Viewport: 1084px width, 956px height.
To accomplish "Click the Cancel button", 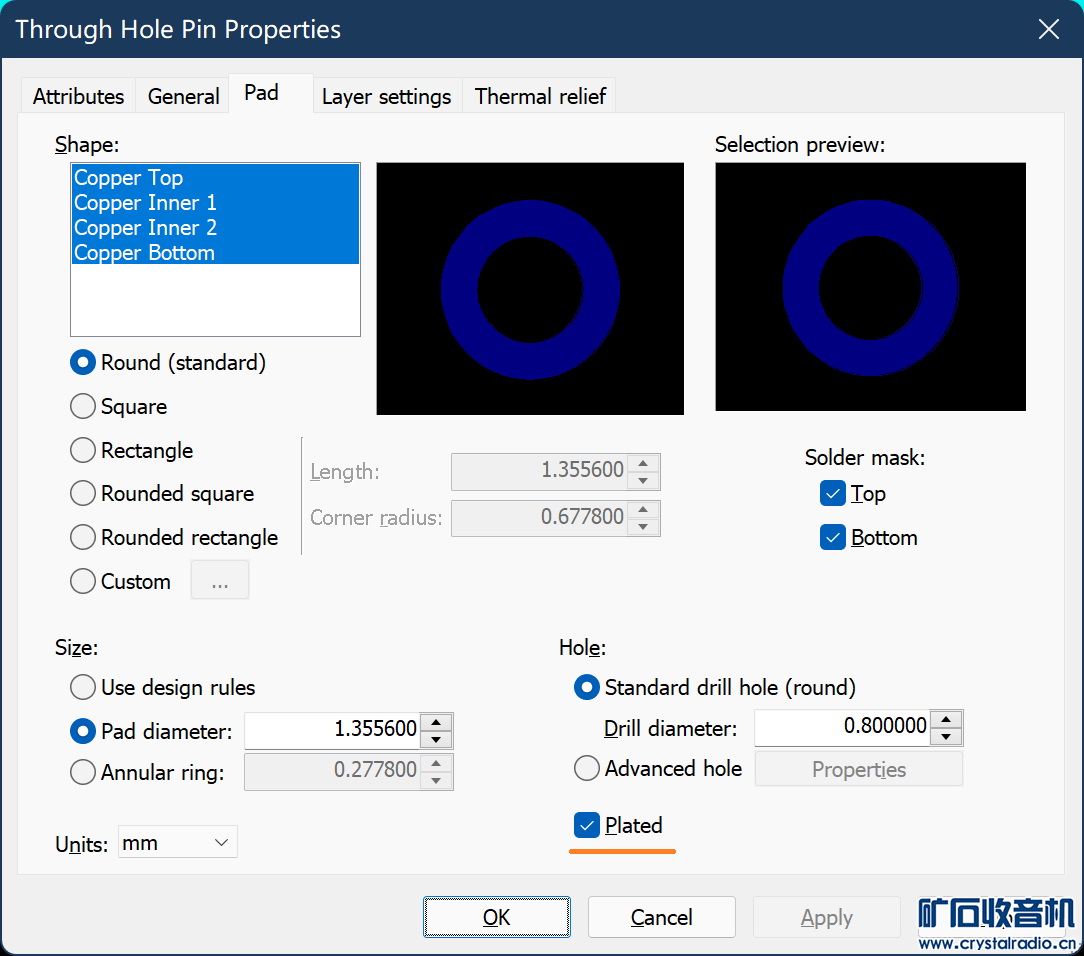I will (x=661, y=917).
